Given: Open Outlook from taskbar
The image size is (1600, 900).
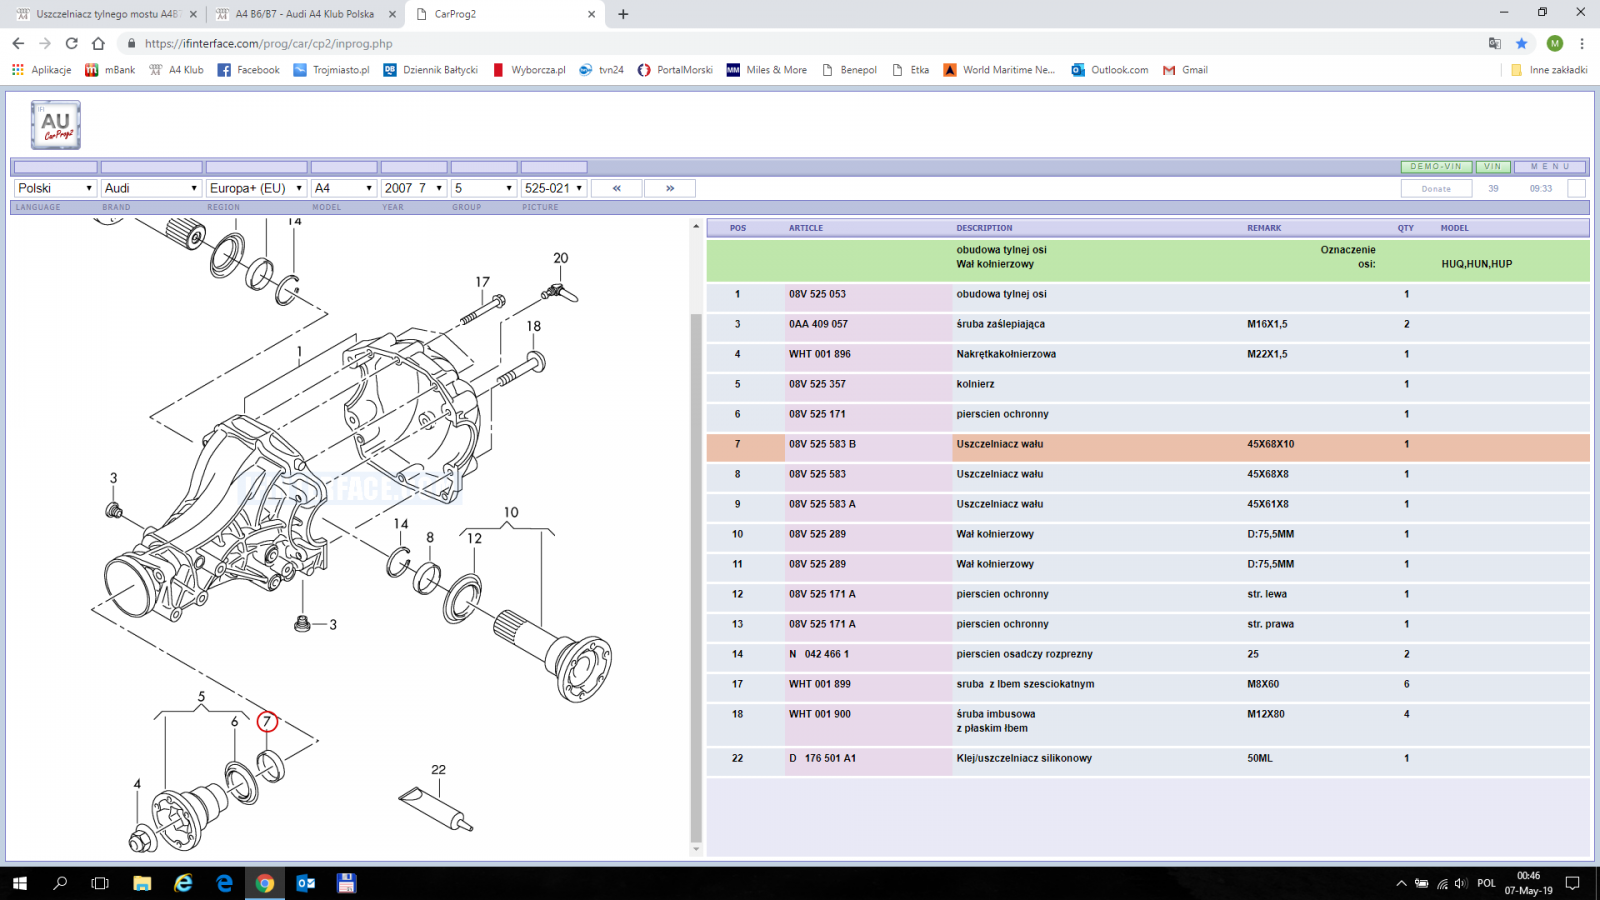Looking at the screenshot, I should click(306, 883).
